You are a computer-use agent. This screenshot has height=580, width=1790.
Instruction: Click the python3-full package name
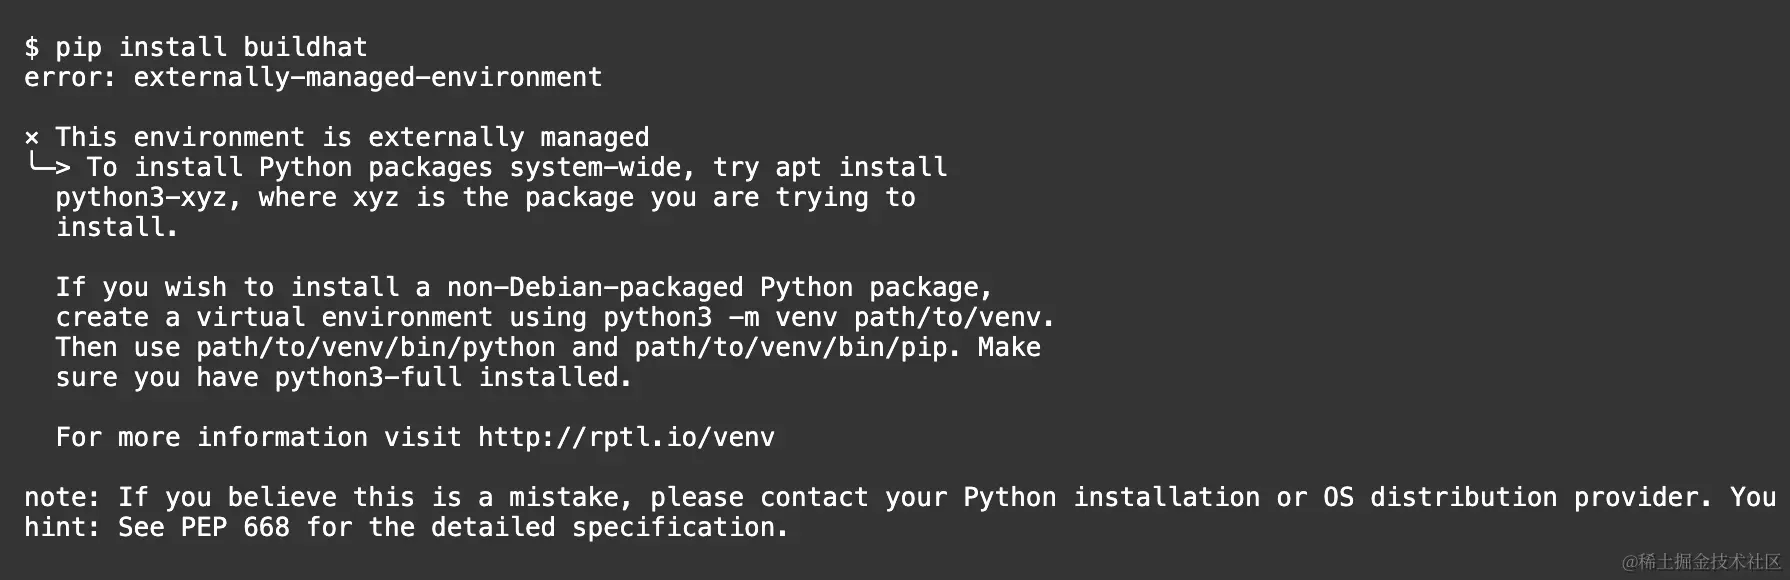pos(368,377)
